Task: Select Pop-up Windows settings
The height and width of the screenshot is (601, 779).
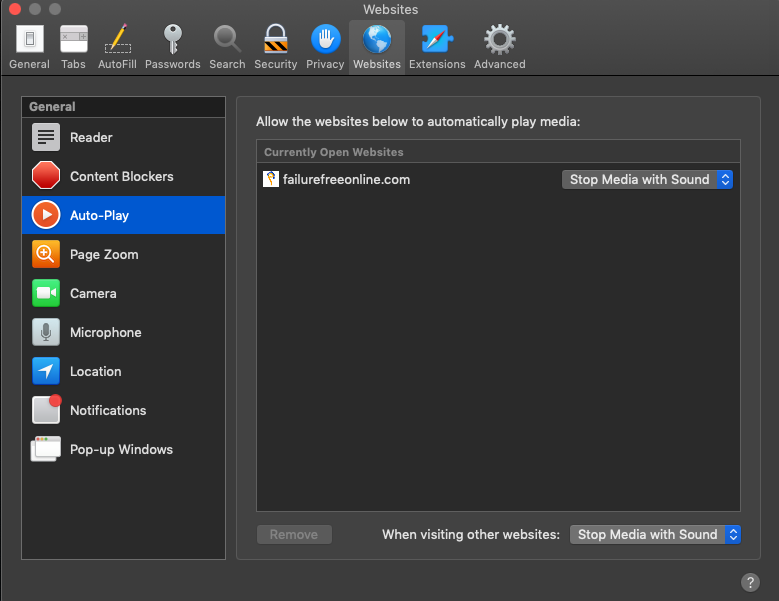Action: (x=123, y=449)
